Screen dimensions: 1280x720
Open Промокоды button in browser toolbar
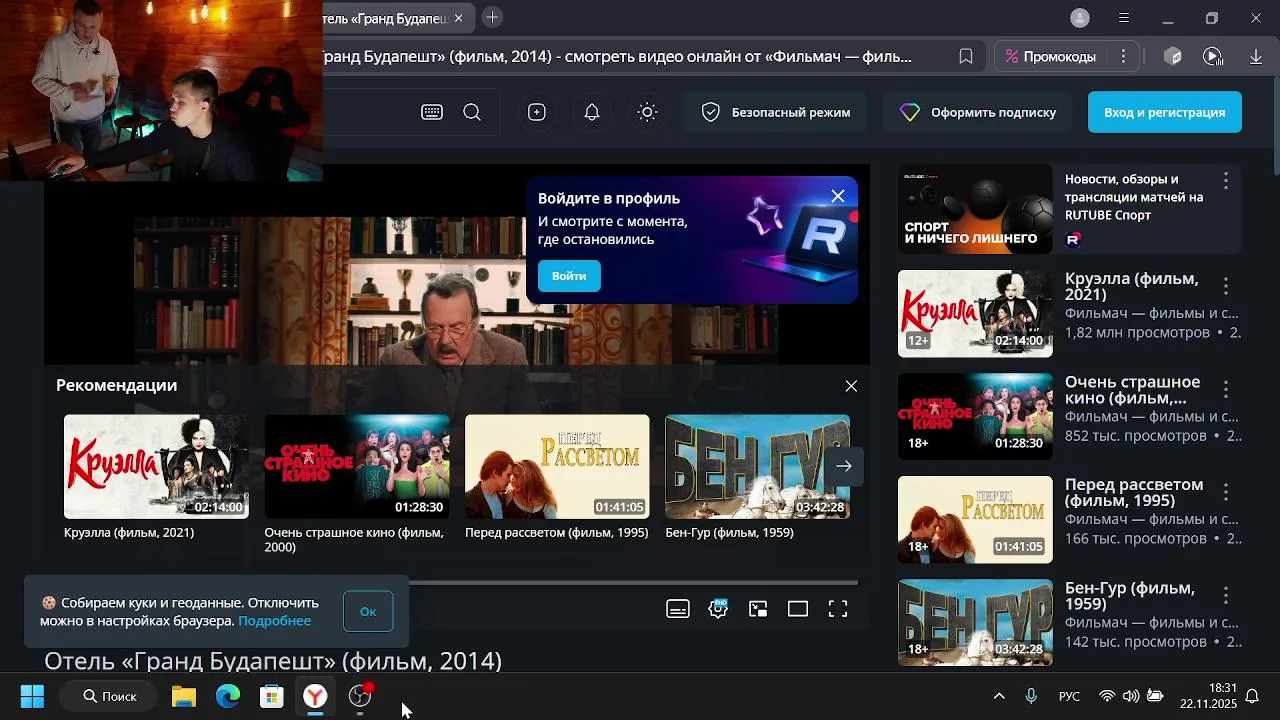coord(1050,57)
